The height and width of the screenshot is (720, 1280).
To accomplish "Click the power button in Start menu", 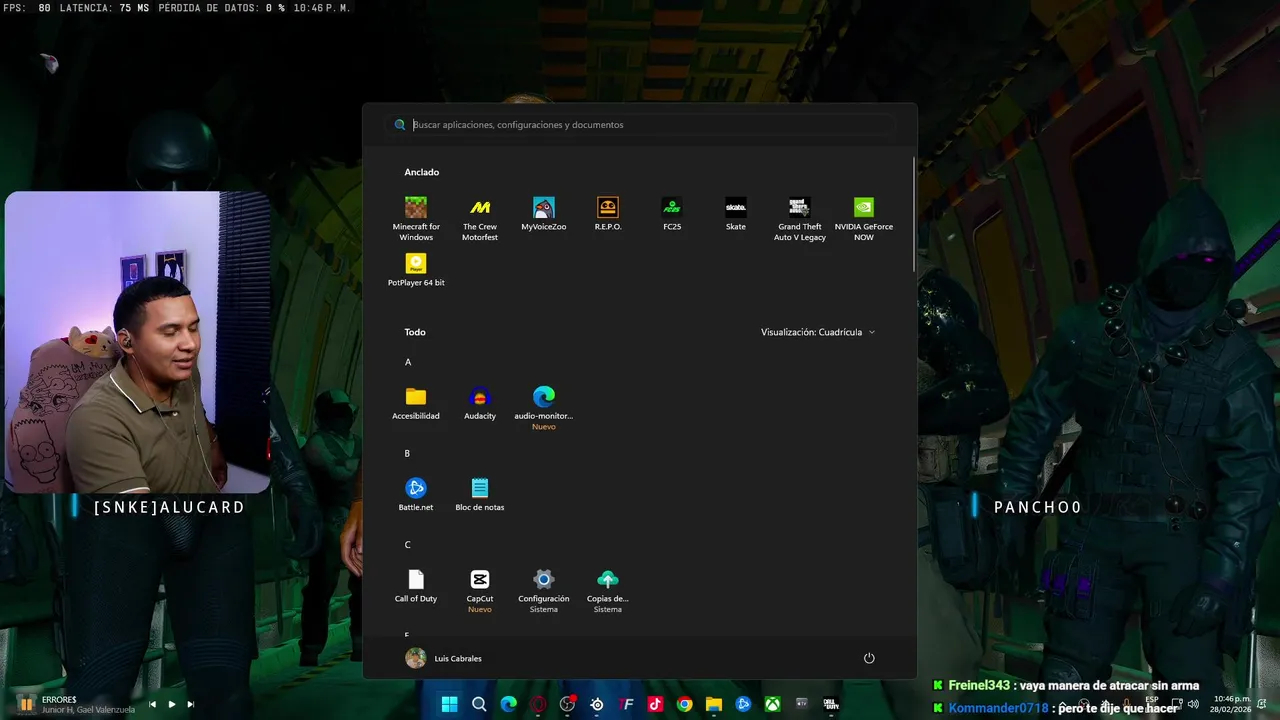I will coord(869,658).
